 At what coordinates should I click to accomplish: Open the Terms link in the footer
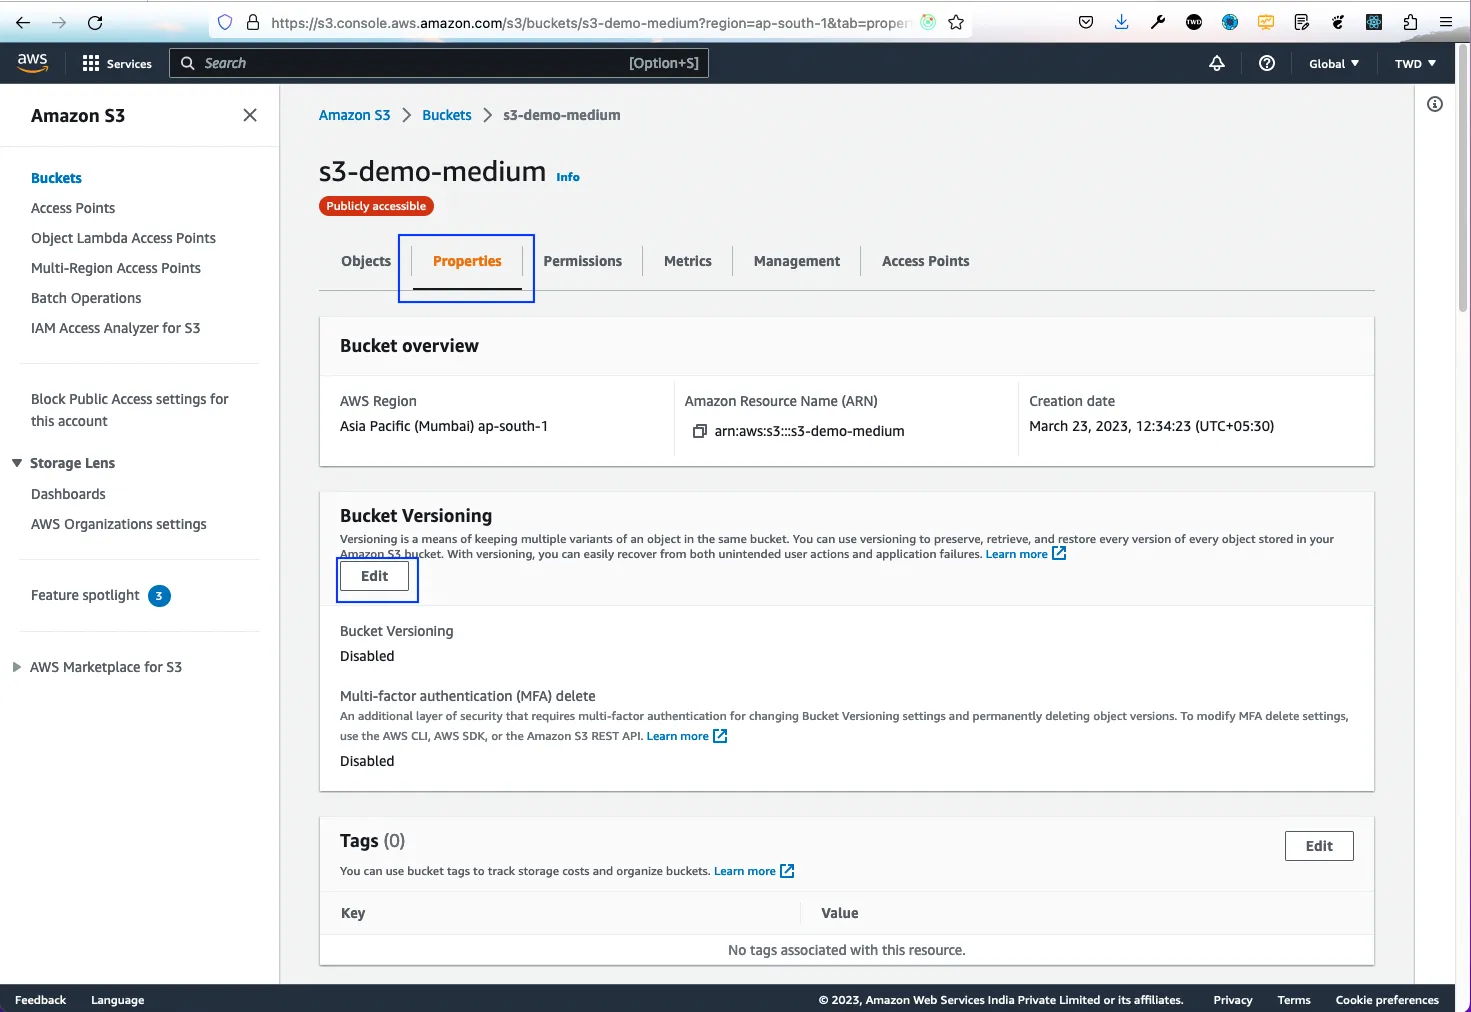(x=1294, y=1000)
